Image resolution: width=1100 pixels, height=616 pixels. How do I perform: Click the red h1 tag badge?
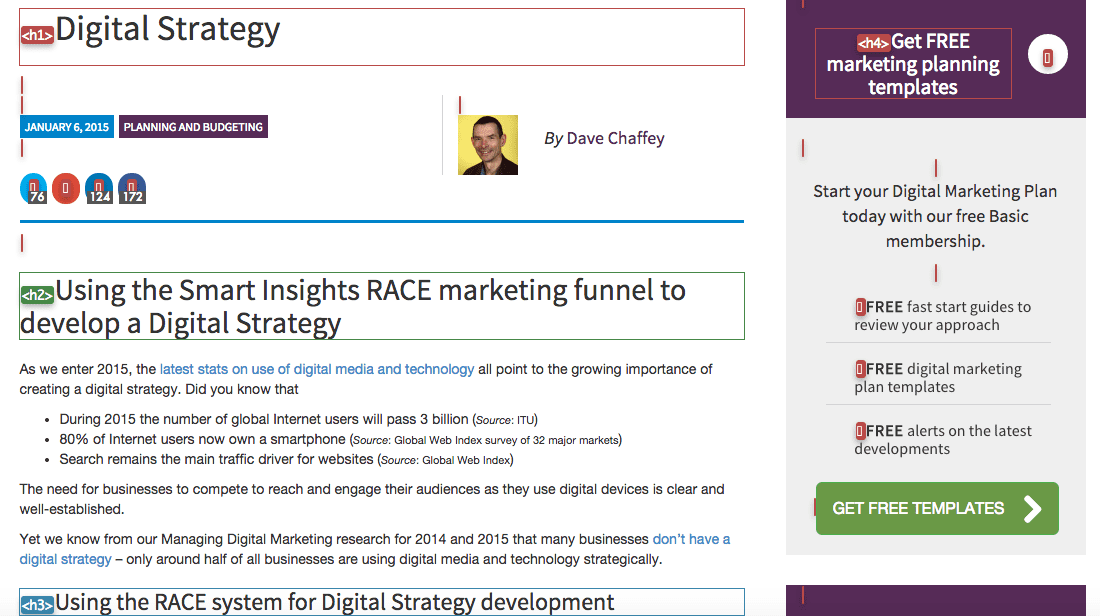[37, 35]
